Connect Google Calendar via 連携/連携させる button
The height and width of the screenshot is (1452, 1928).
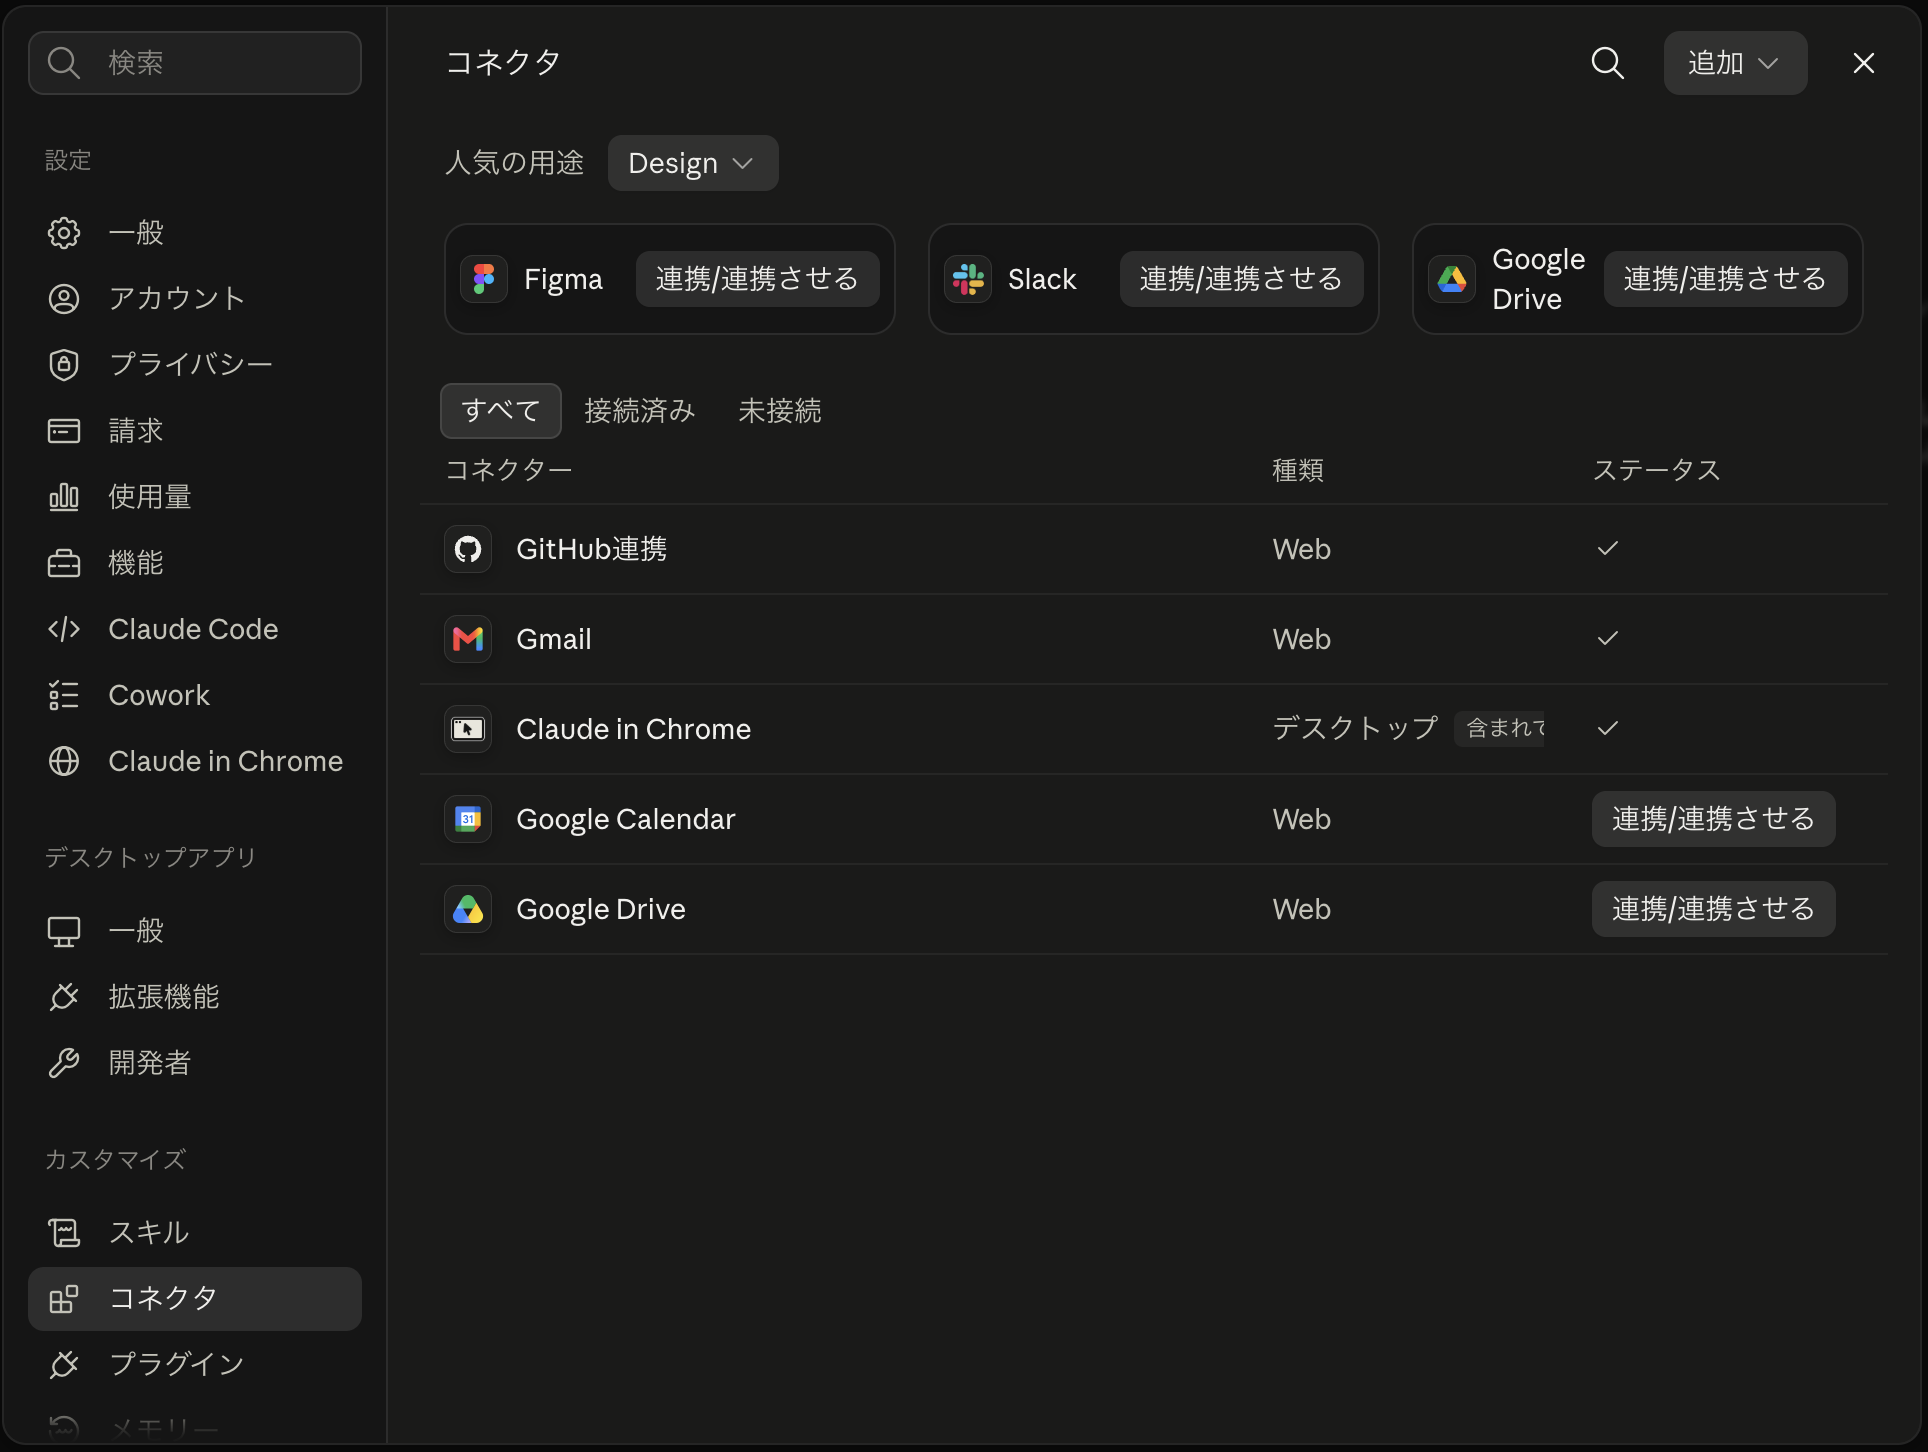click(x=1713, y=819)
